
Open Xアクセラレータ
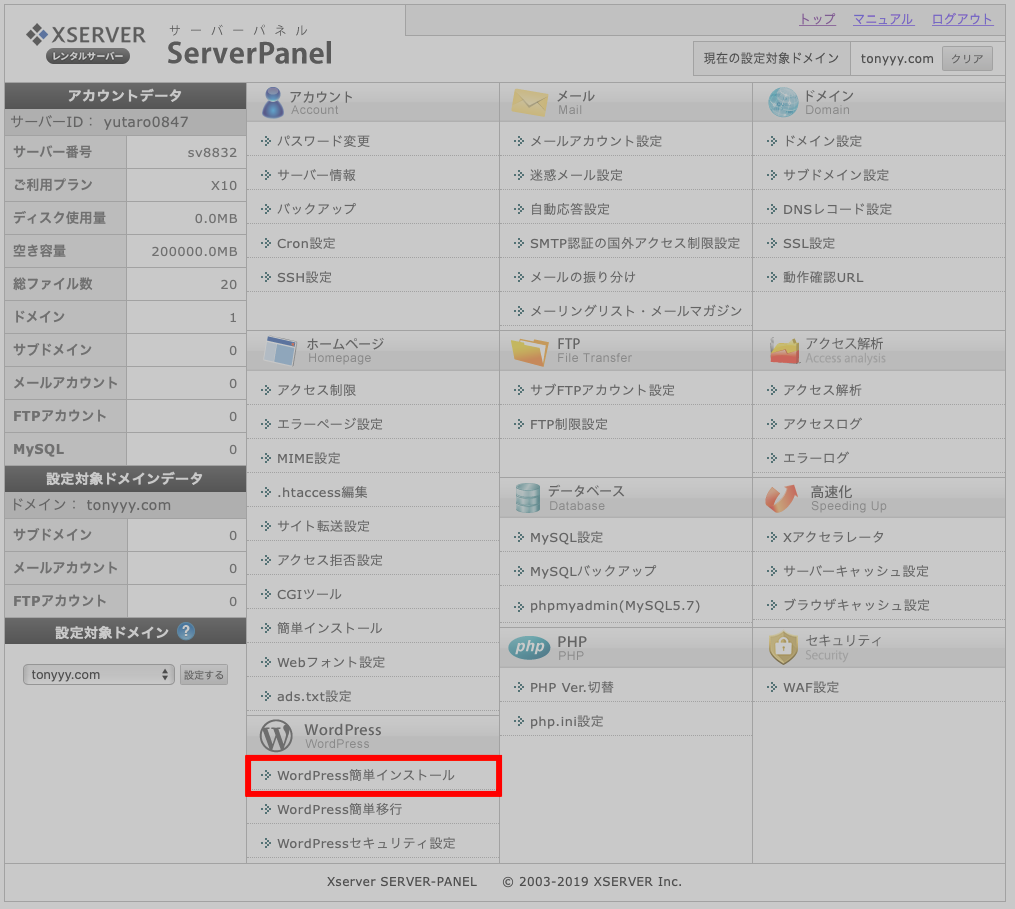tap(833, 537)
